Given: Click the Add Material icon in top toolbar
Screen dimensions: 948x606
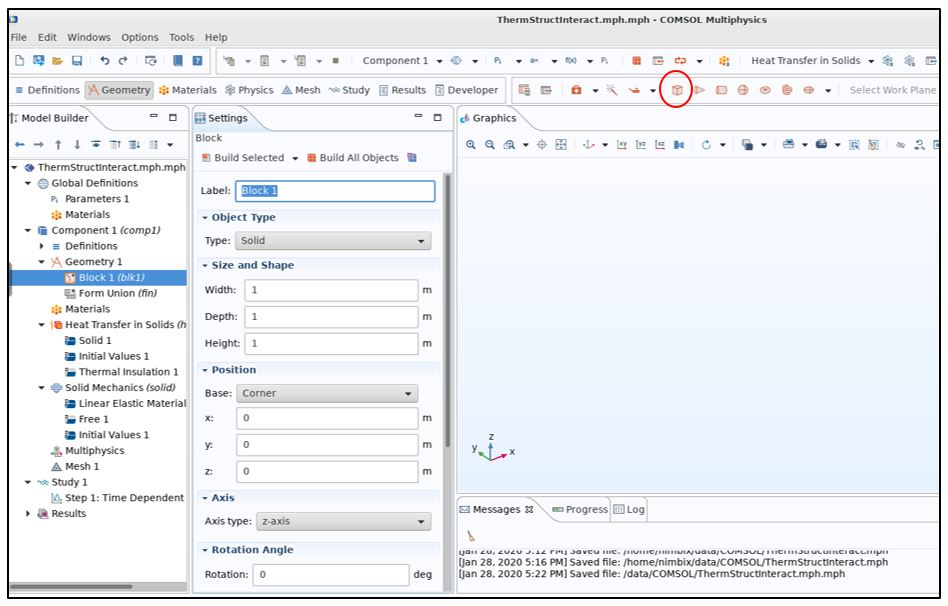Looking at the screenshot, I should pyautogui.click(x=724, y=60).
